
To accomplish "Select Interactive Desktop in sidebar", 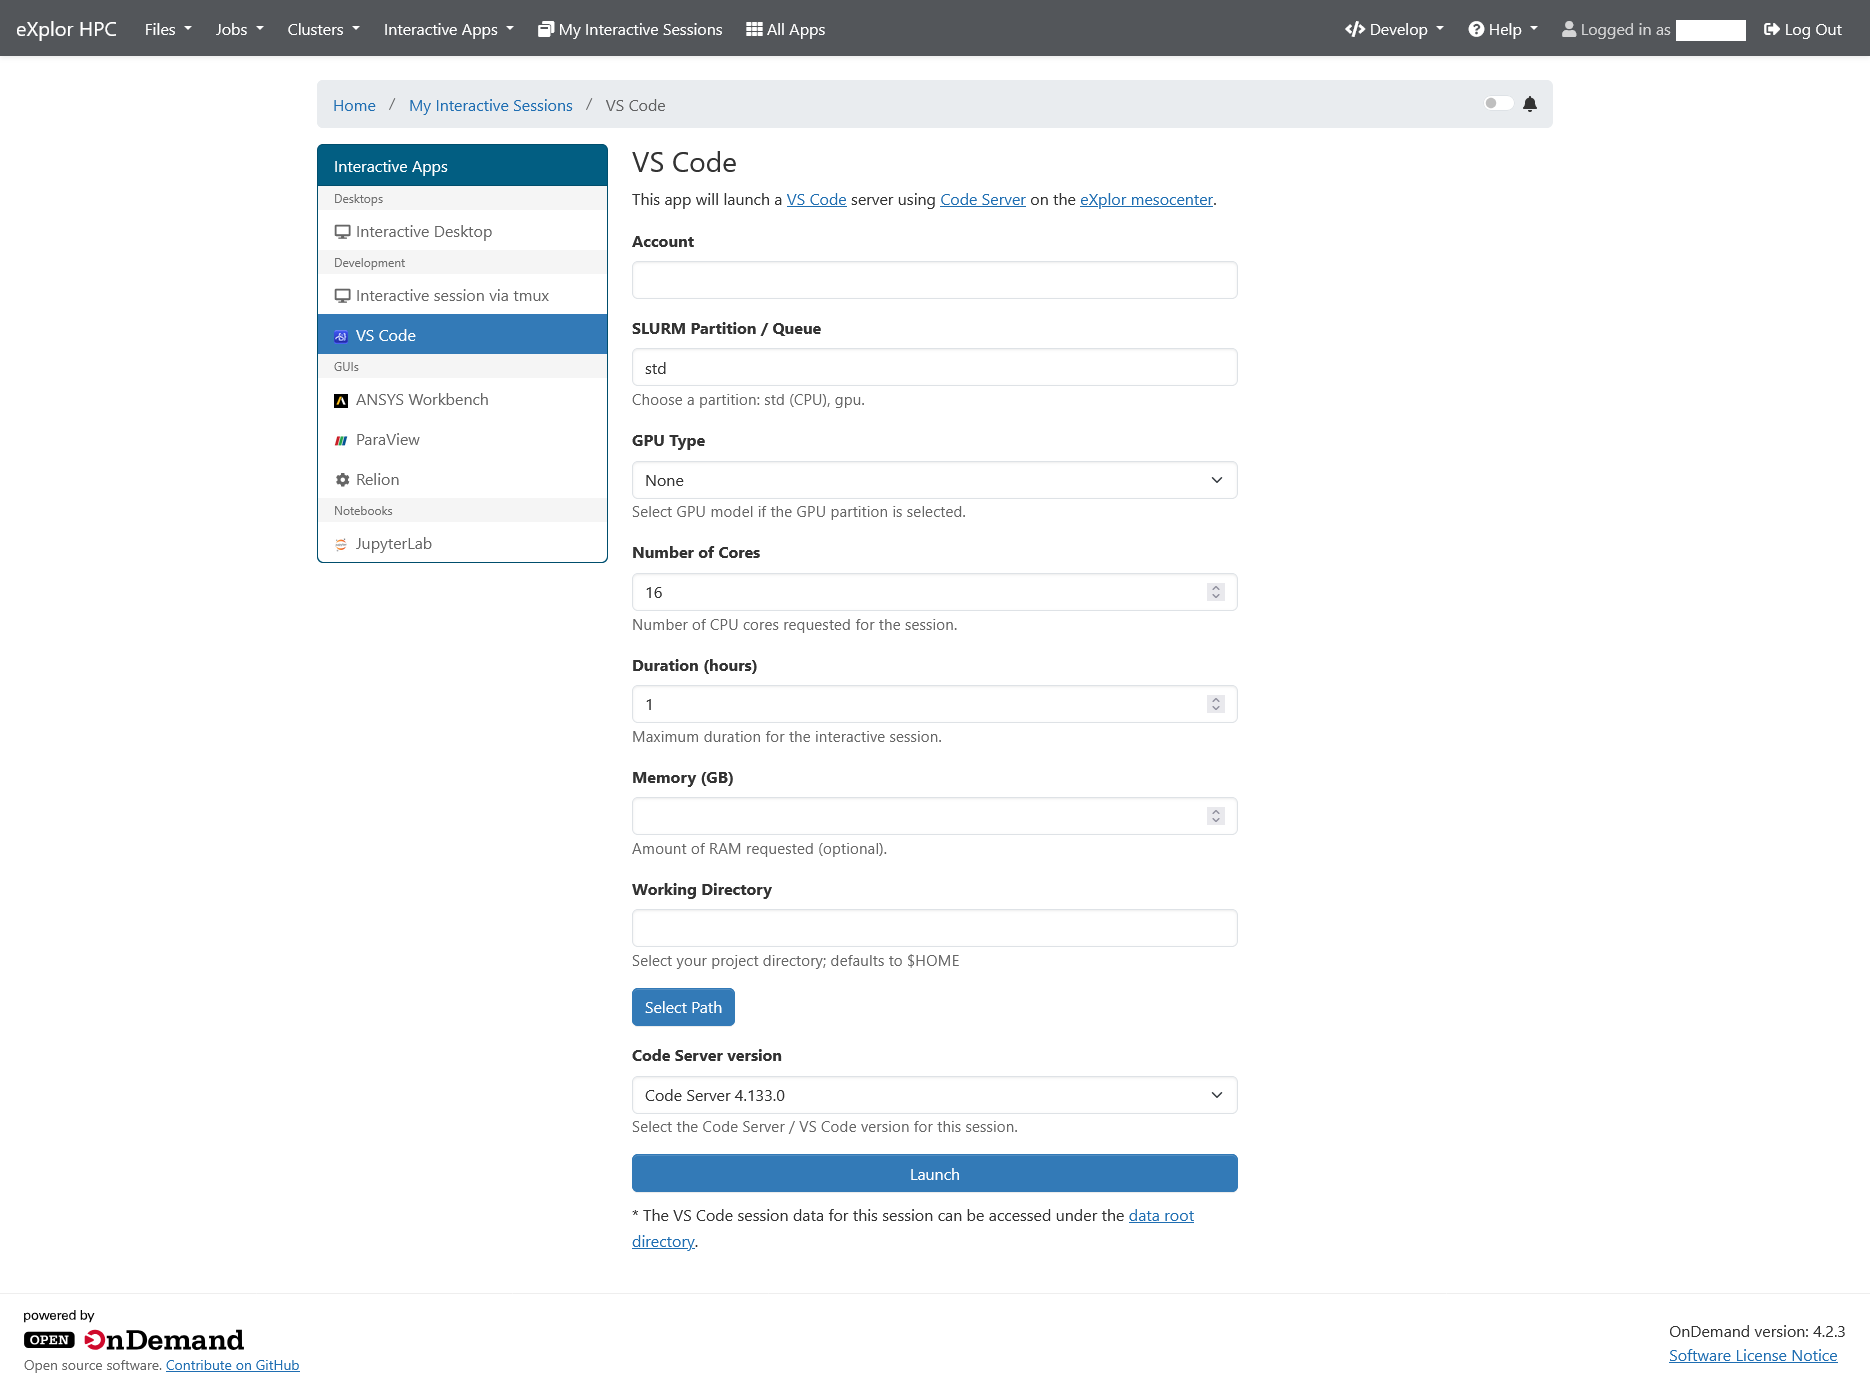I will pos(462,231).
